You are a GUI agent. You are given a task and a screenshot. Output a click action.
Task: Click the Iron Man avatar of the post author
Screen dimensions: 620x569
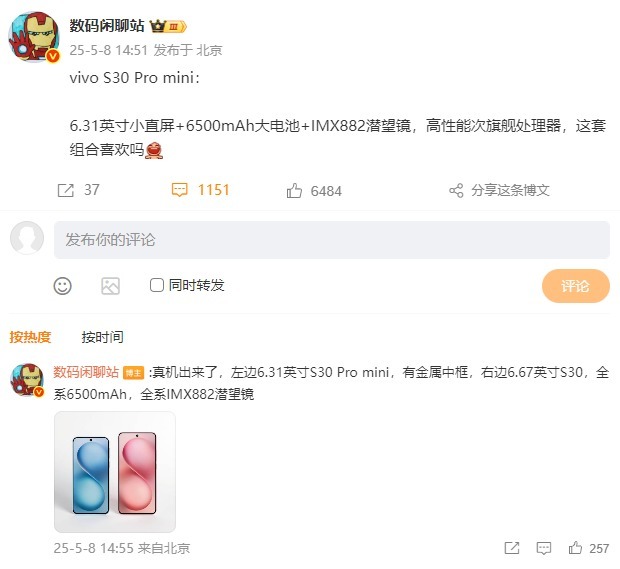[34, 37]
